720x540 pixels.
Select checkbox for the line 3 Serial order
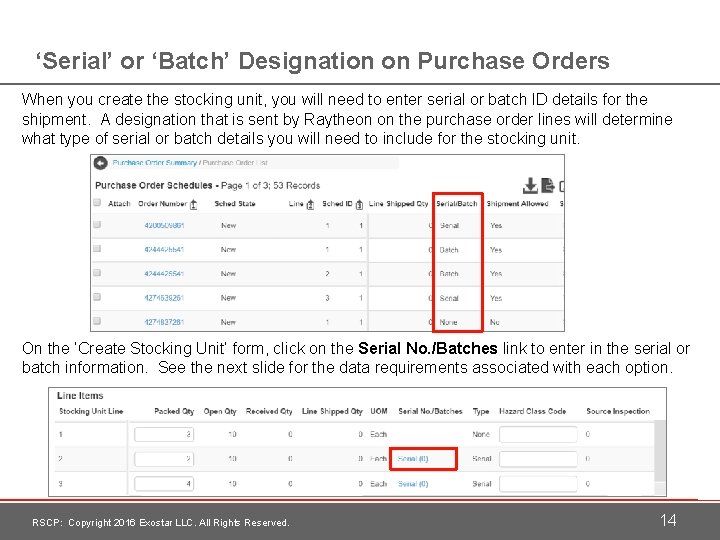click(x=97, y=297)
